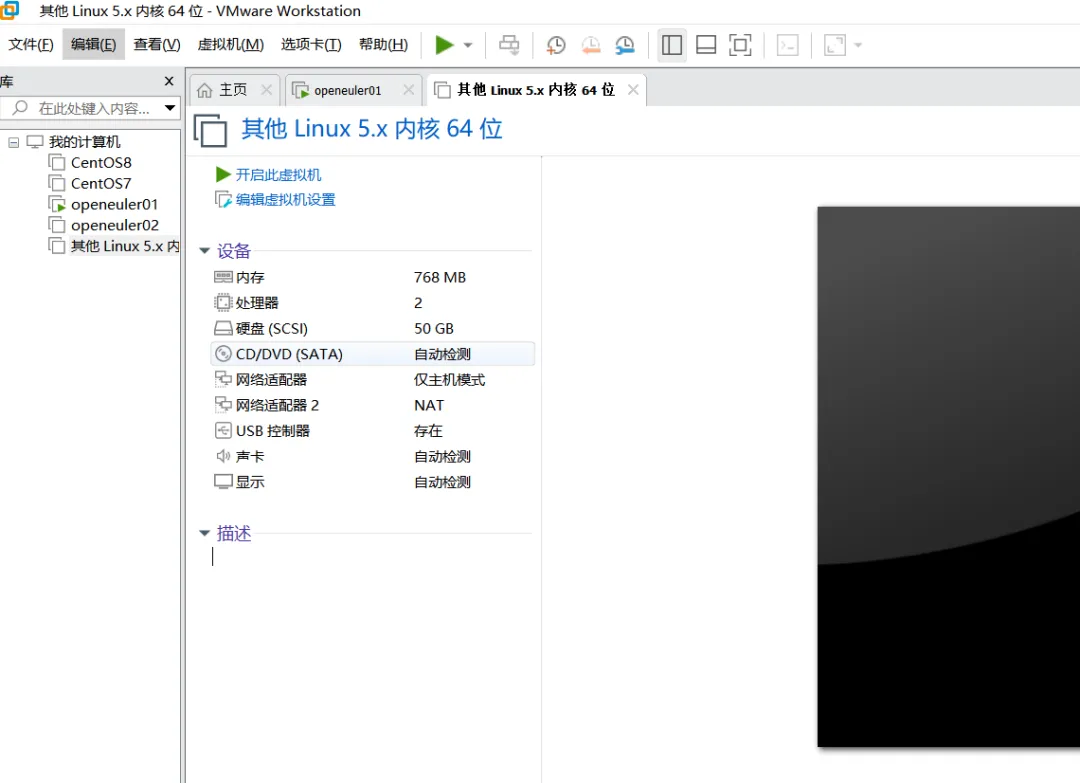Open the snapshot manager icon
1080x783 pixels.
point(625,45)
